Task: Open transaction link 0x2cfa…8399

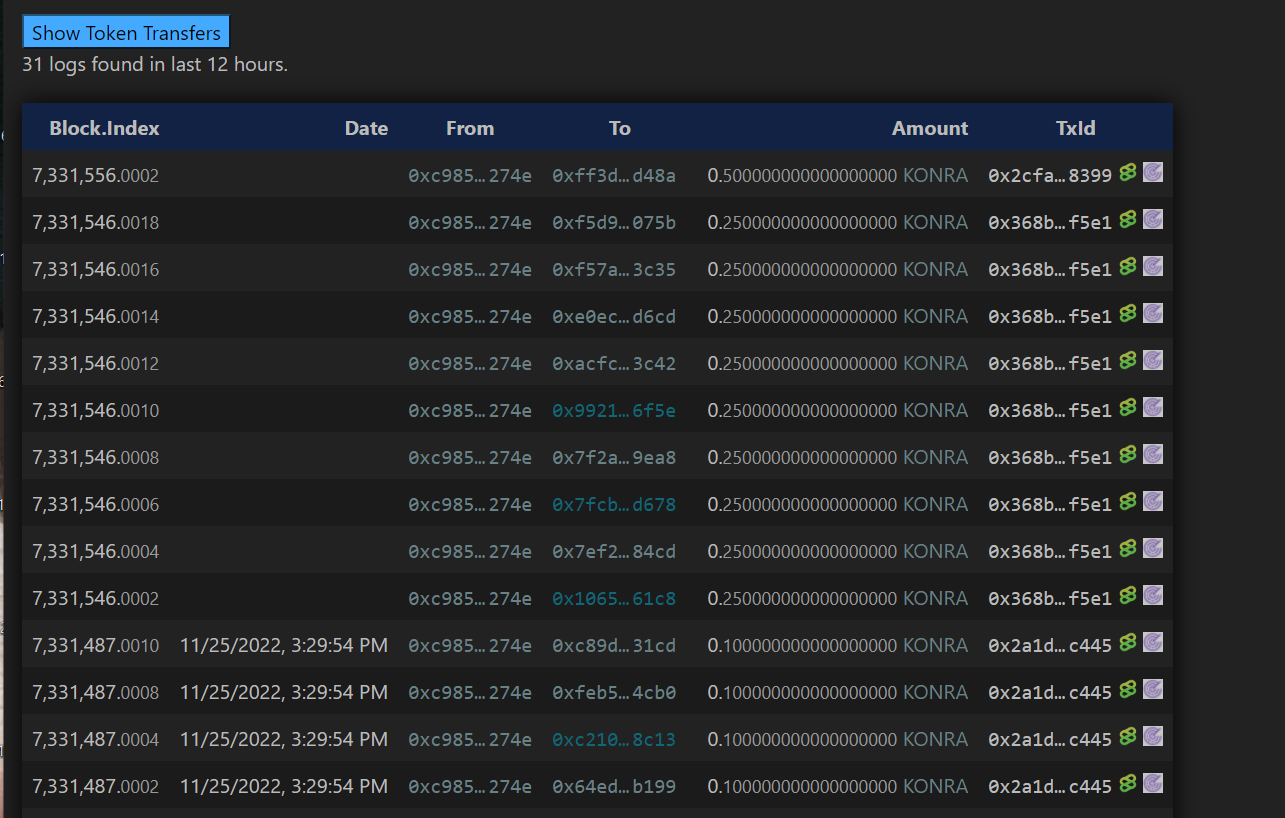Action: pos(1050,176)
